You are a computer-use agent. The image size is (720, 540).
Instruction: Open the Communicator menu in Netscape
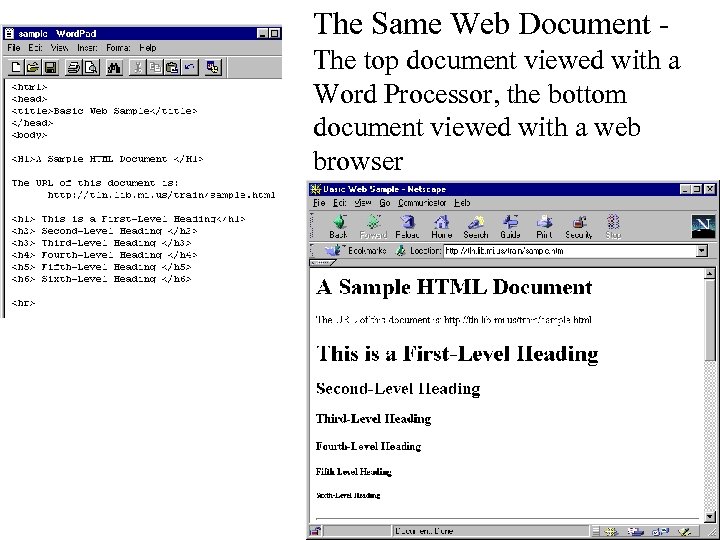coord(422,202)
